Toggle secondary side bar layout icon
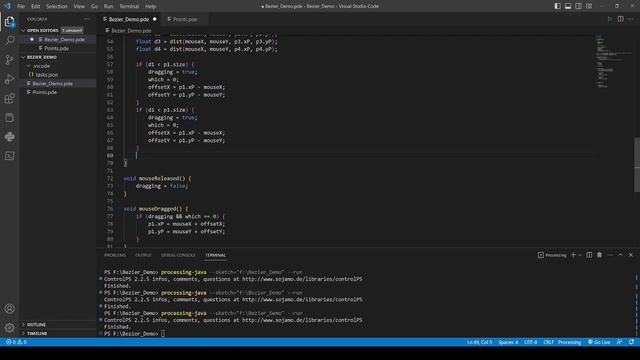 click(x=578, y=6)
